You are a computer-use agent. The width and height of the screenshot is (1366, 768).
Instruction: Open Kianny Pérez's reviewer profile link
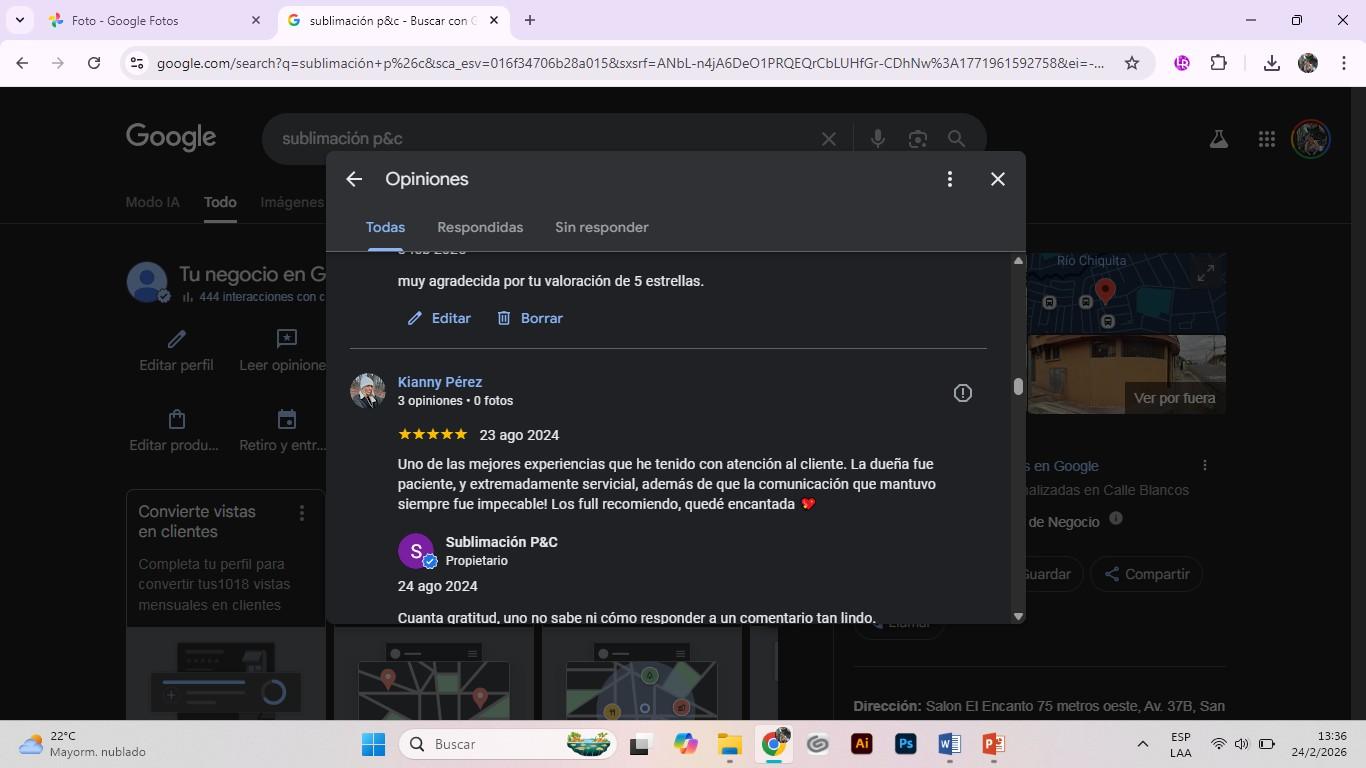coord(440,382)
